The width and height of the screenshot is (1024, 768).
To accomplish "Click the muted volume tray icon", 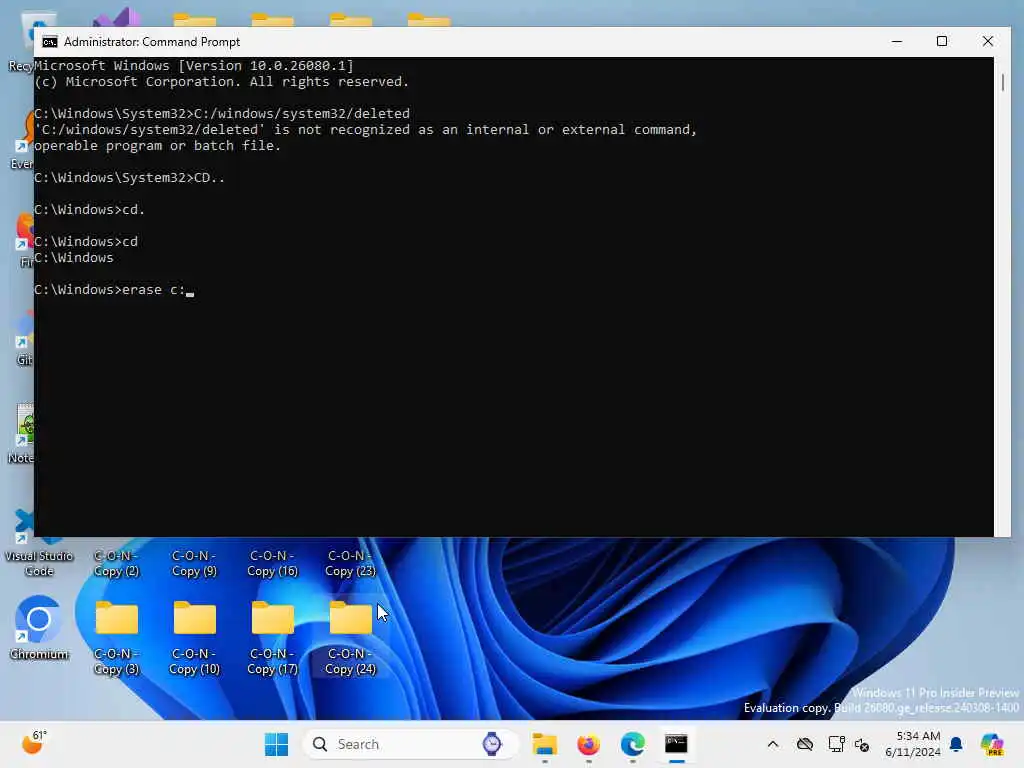I will (x=862, y=745).
